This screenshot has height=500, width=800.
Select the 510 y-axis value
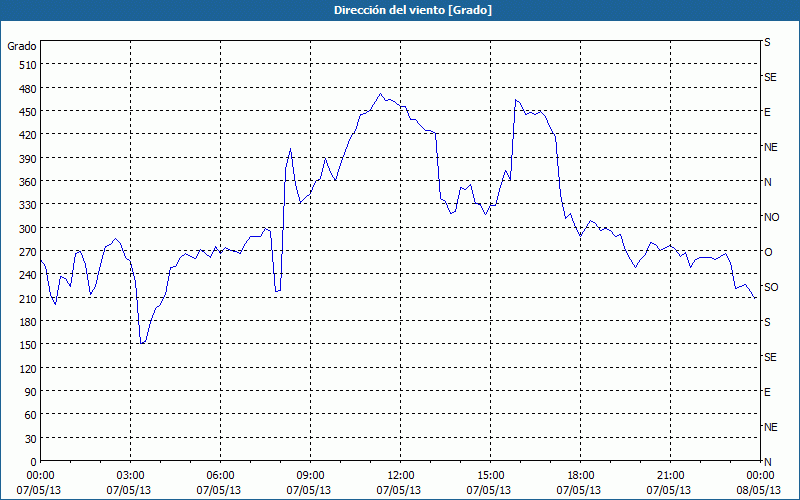point(29,65)
